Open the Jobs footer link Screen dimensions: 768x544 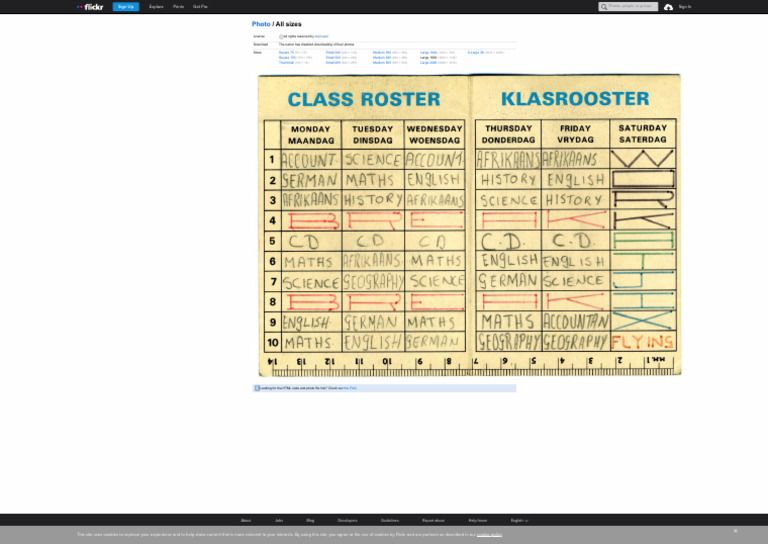point(279,520)
